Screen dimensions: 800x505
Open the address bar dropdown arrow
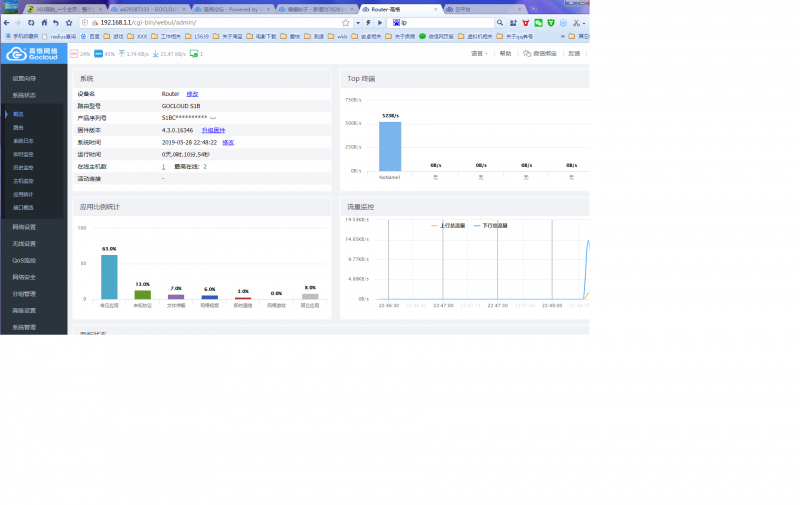click(x=358, y=22)
